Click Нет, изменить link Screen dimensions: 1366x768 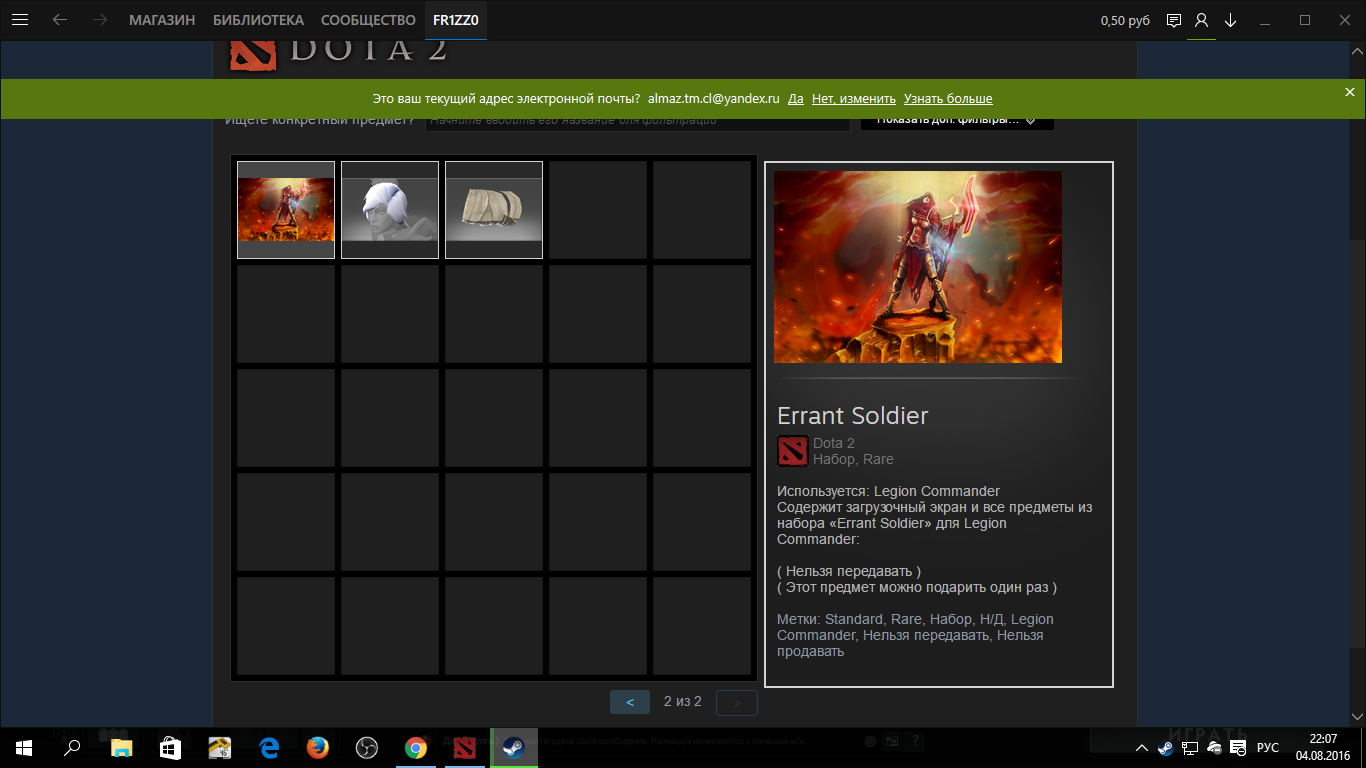(x=854, y=98)
